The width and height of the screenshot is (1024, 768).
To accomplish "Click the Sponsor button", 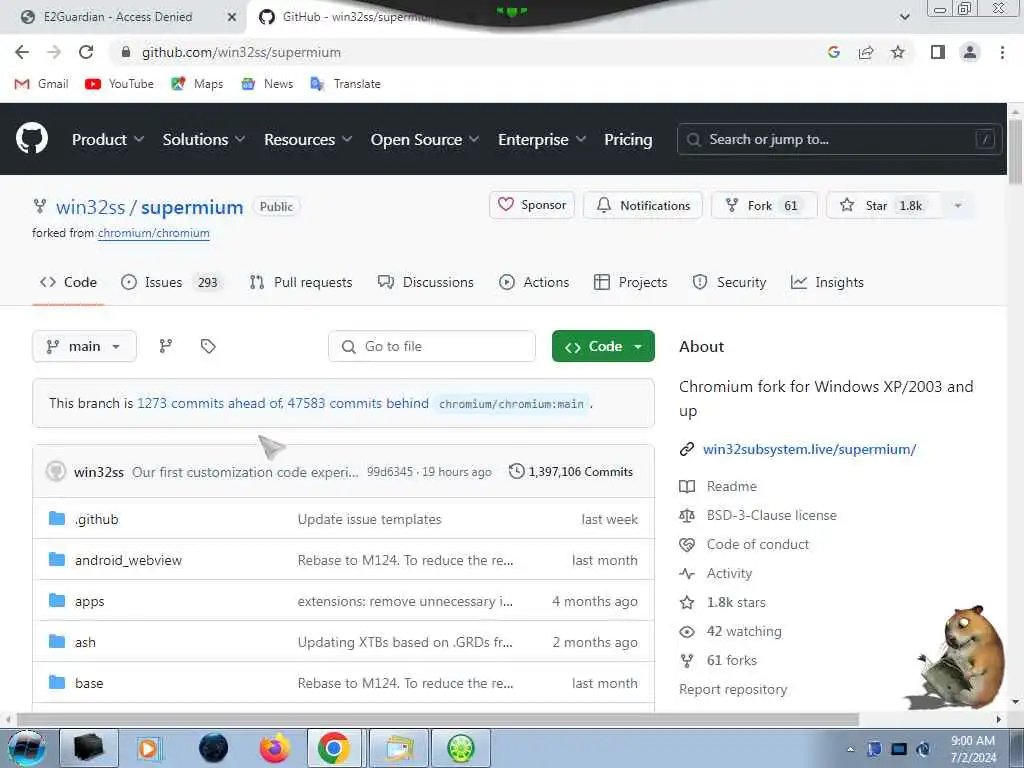I will pos(532,205).
